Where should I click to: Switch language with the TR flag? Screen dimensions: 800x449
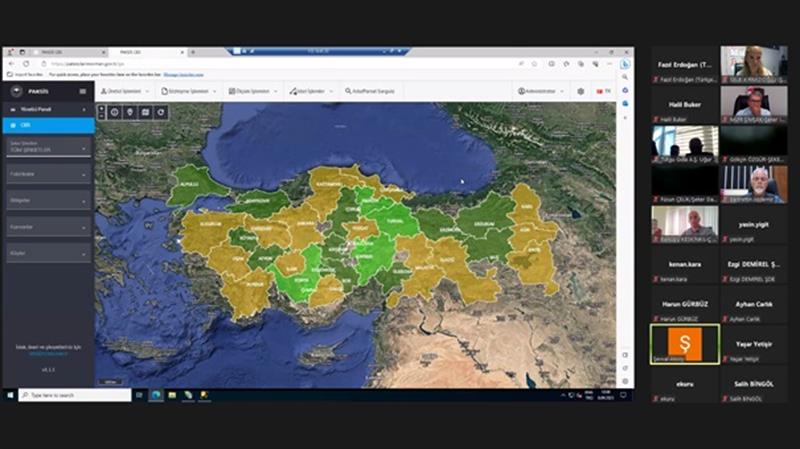[x=603, y=91]
